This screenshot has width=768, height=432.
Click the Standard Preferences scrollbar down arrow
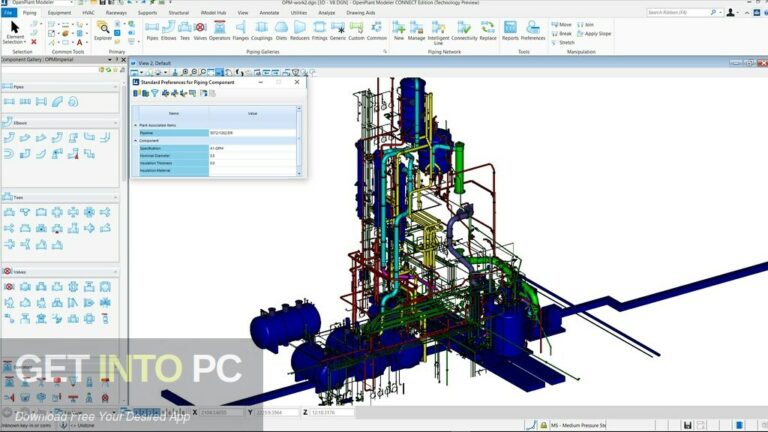point(299,173)
